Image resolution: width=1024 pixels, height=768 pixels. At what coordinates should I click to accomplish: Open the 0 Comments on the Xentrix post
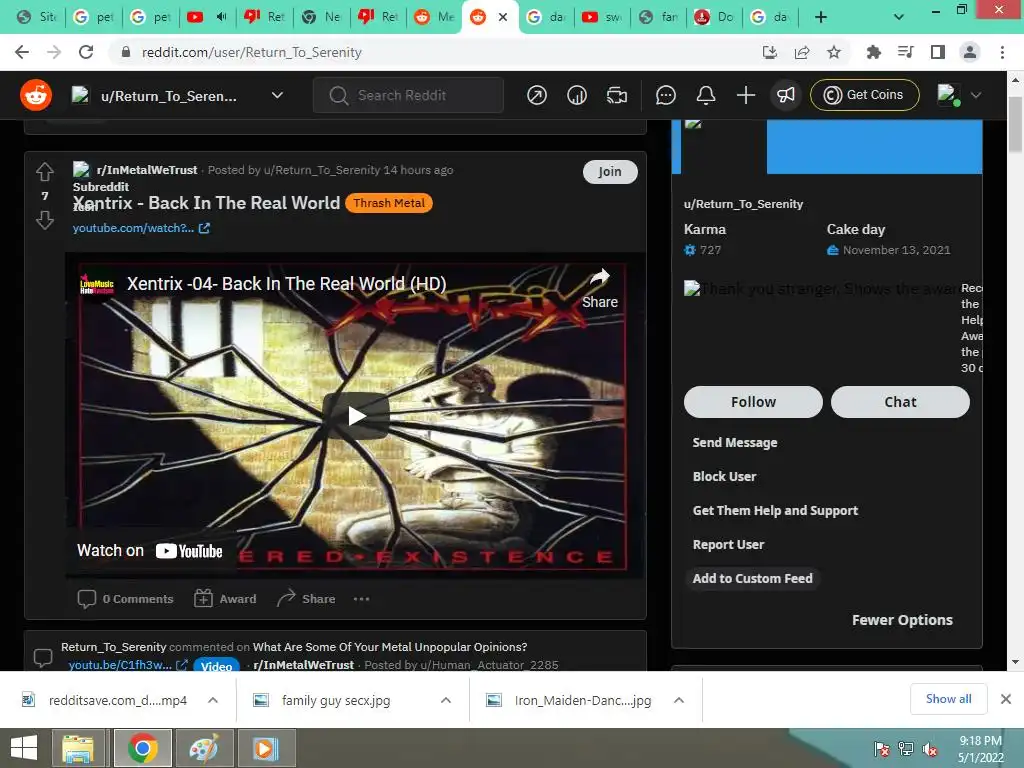(125, 599)
